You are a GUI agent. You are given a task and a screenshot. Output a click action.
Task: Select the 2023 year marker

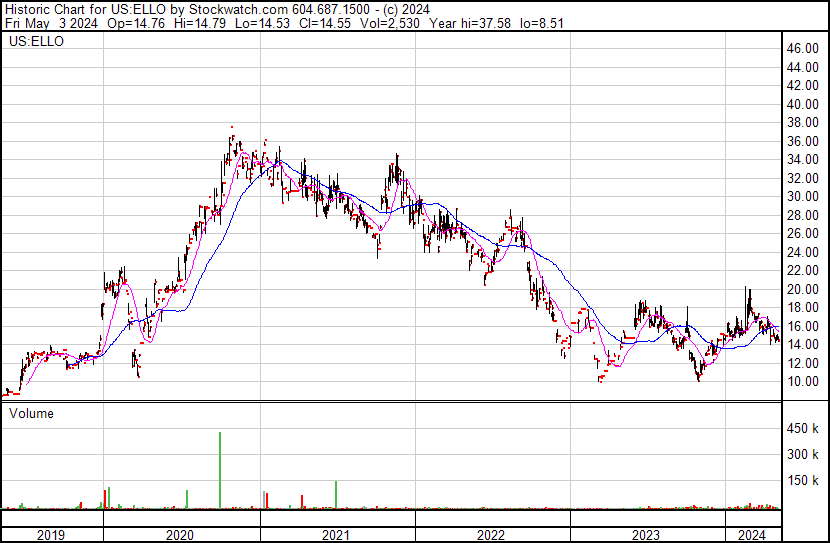(647, 534)
